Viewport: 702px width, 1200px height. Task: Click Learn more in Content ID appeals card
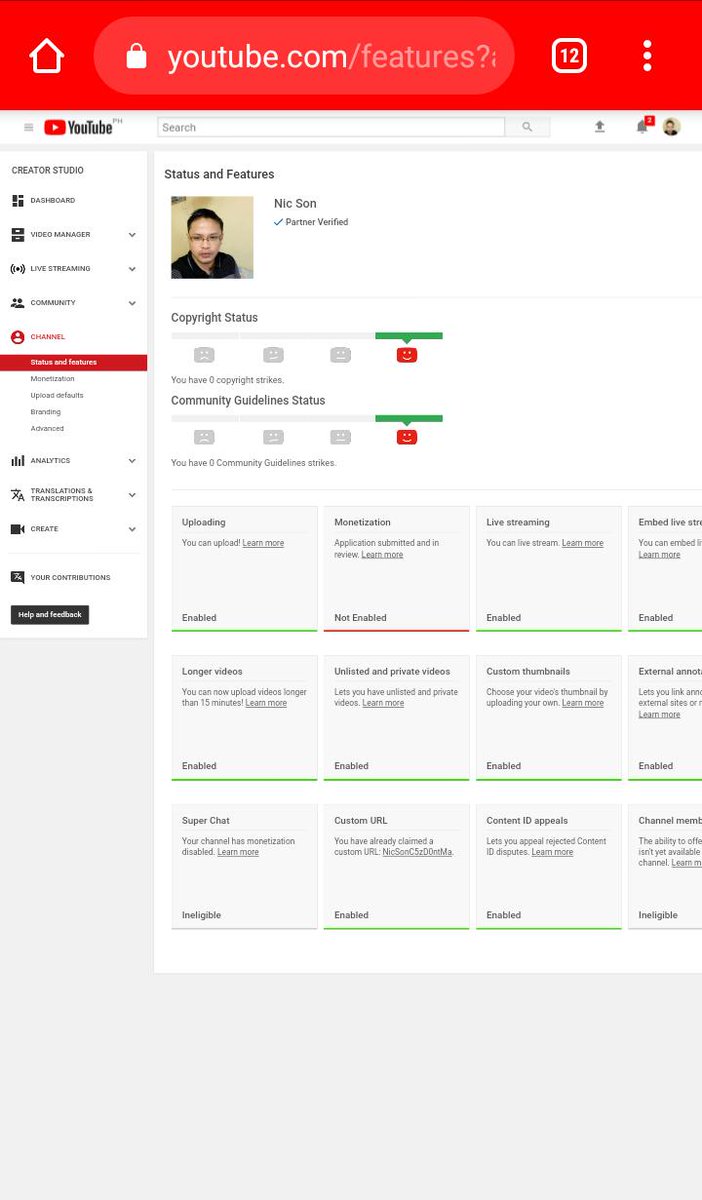tap(552, 852)
